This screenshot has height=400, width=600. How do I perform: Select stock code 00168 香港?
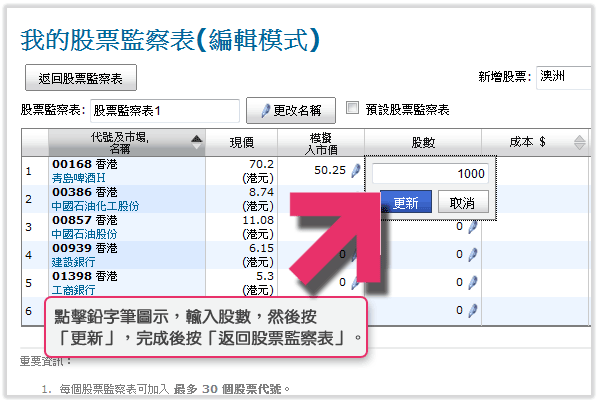tap(85, 164)
